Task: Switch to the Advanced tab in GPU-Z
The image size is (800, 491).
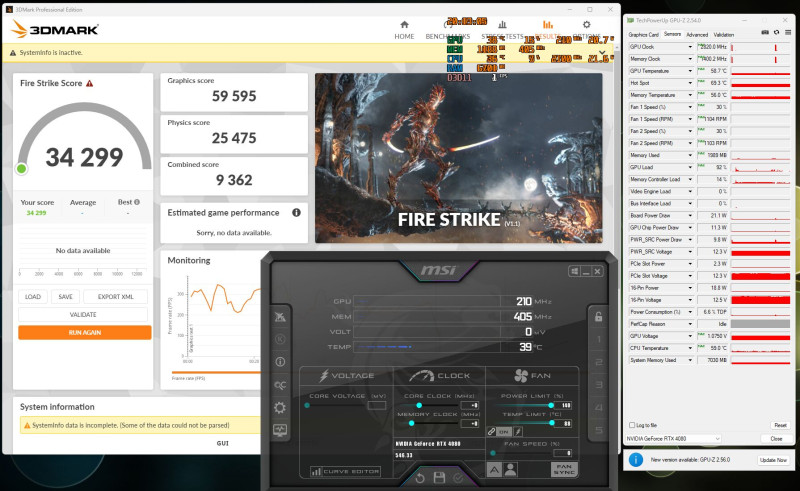Action: pyautogui.click(x=697, y=35)
